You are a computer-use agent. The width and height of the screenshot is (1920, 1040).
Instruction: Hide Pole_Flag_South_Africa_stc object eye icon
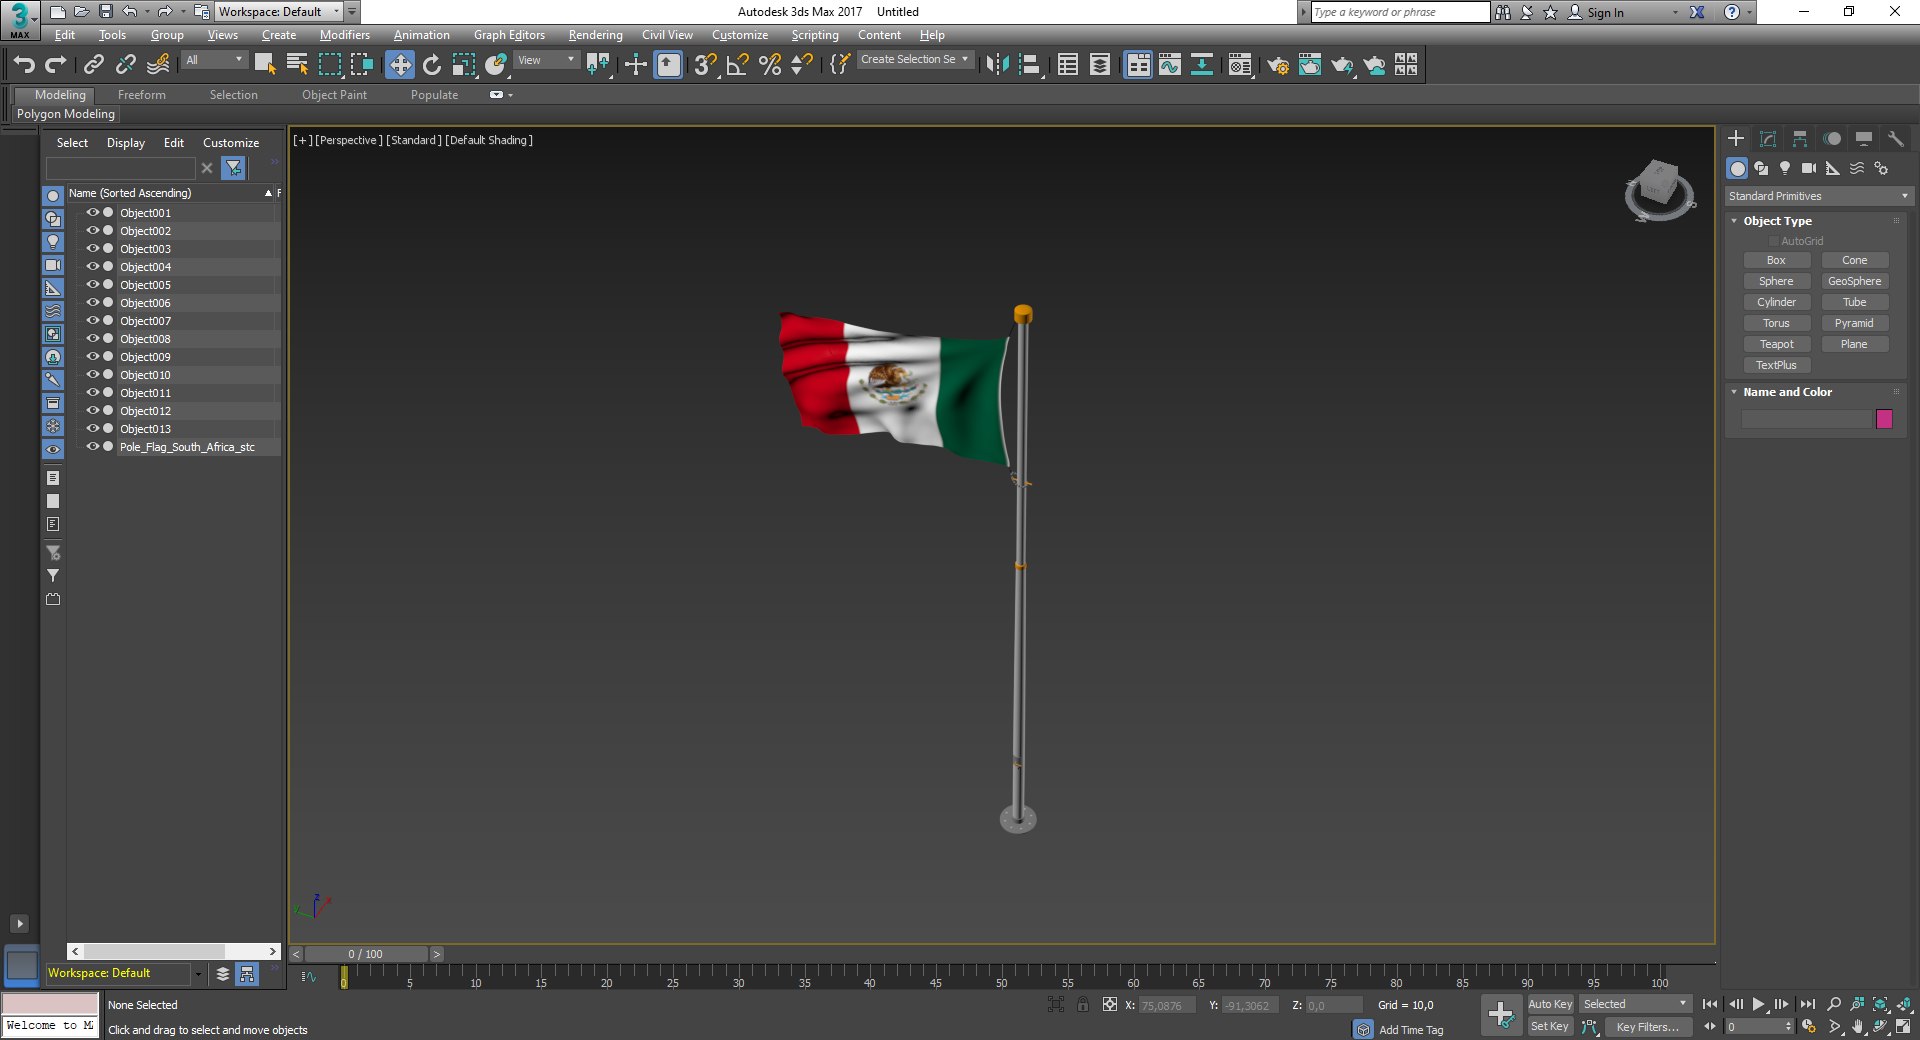point(92,447)
